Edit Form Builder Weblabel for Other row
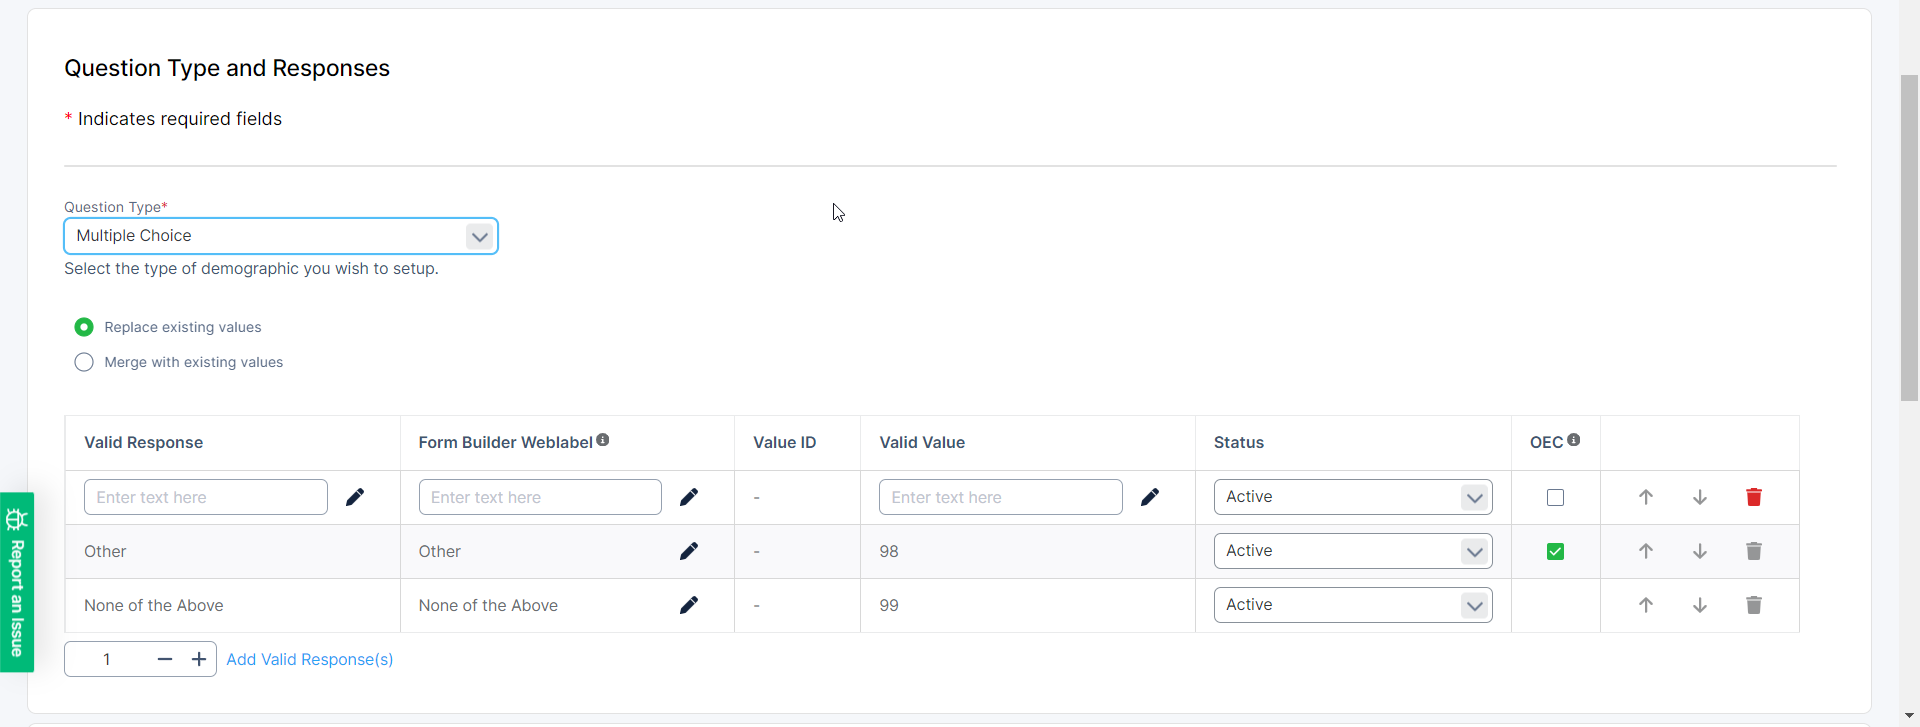1920x727 pixels. tap(688, 551)
